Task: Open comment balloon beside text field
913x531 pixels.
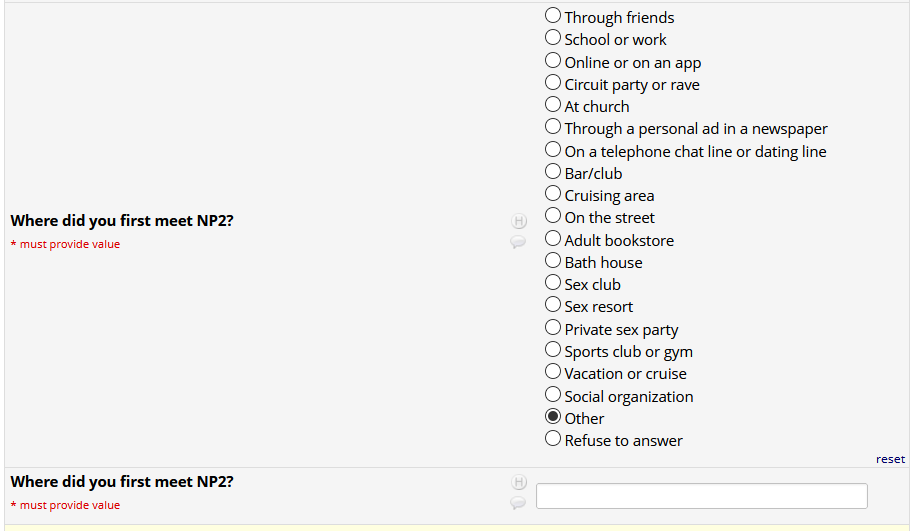Action: tap(518, 503)
